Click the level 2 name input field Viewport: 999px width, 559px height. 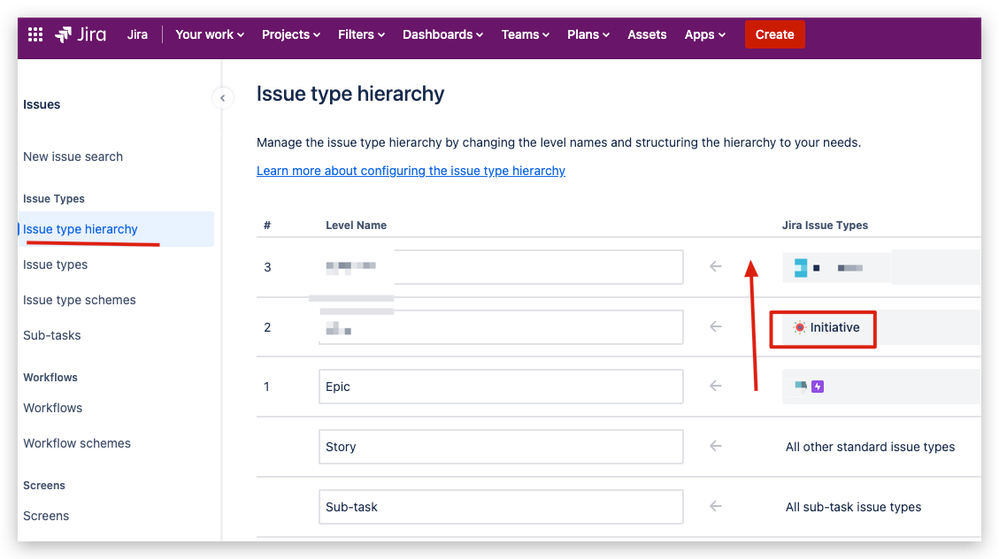[501, 327]
